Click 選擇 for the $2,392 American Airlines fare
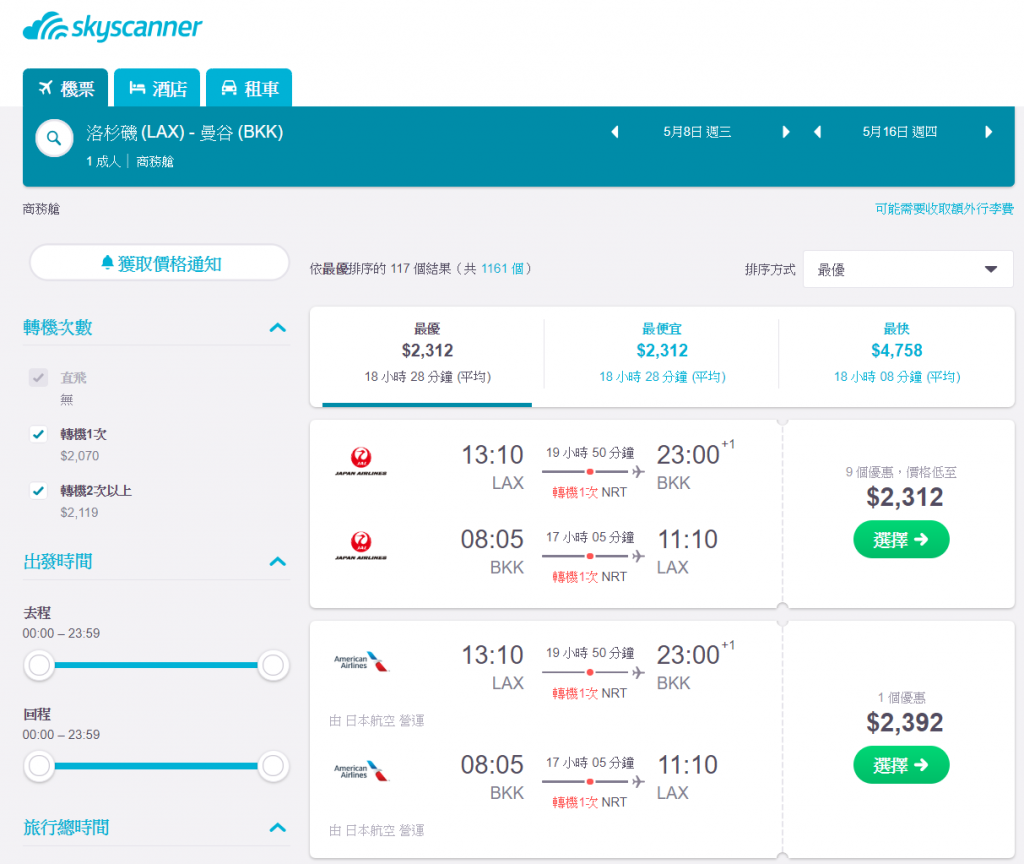This screenshot has width=1024, height=864. pos(901,765)
